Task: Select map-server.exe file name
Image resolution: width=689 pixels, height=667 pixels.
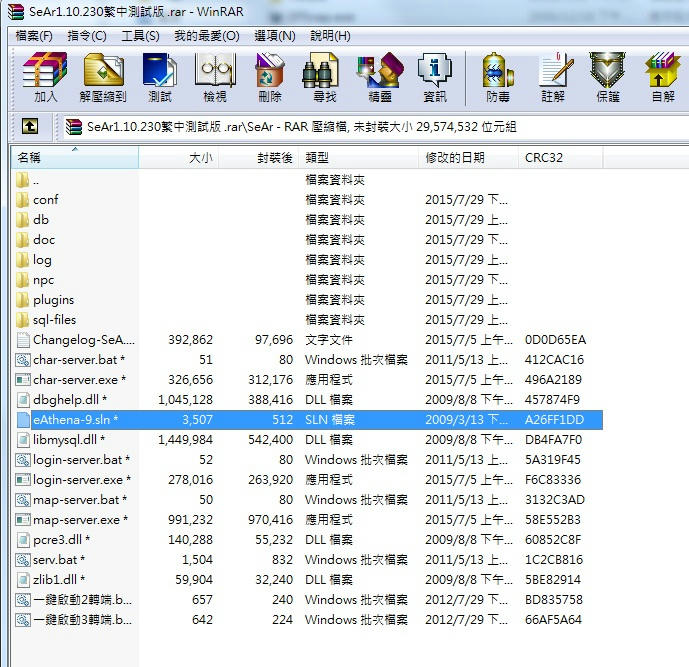Action: [x=80, y=520]
